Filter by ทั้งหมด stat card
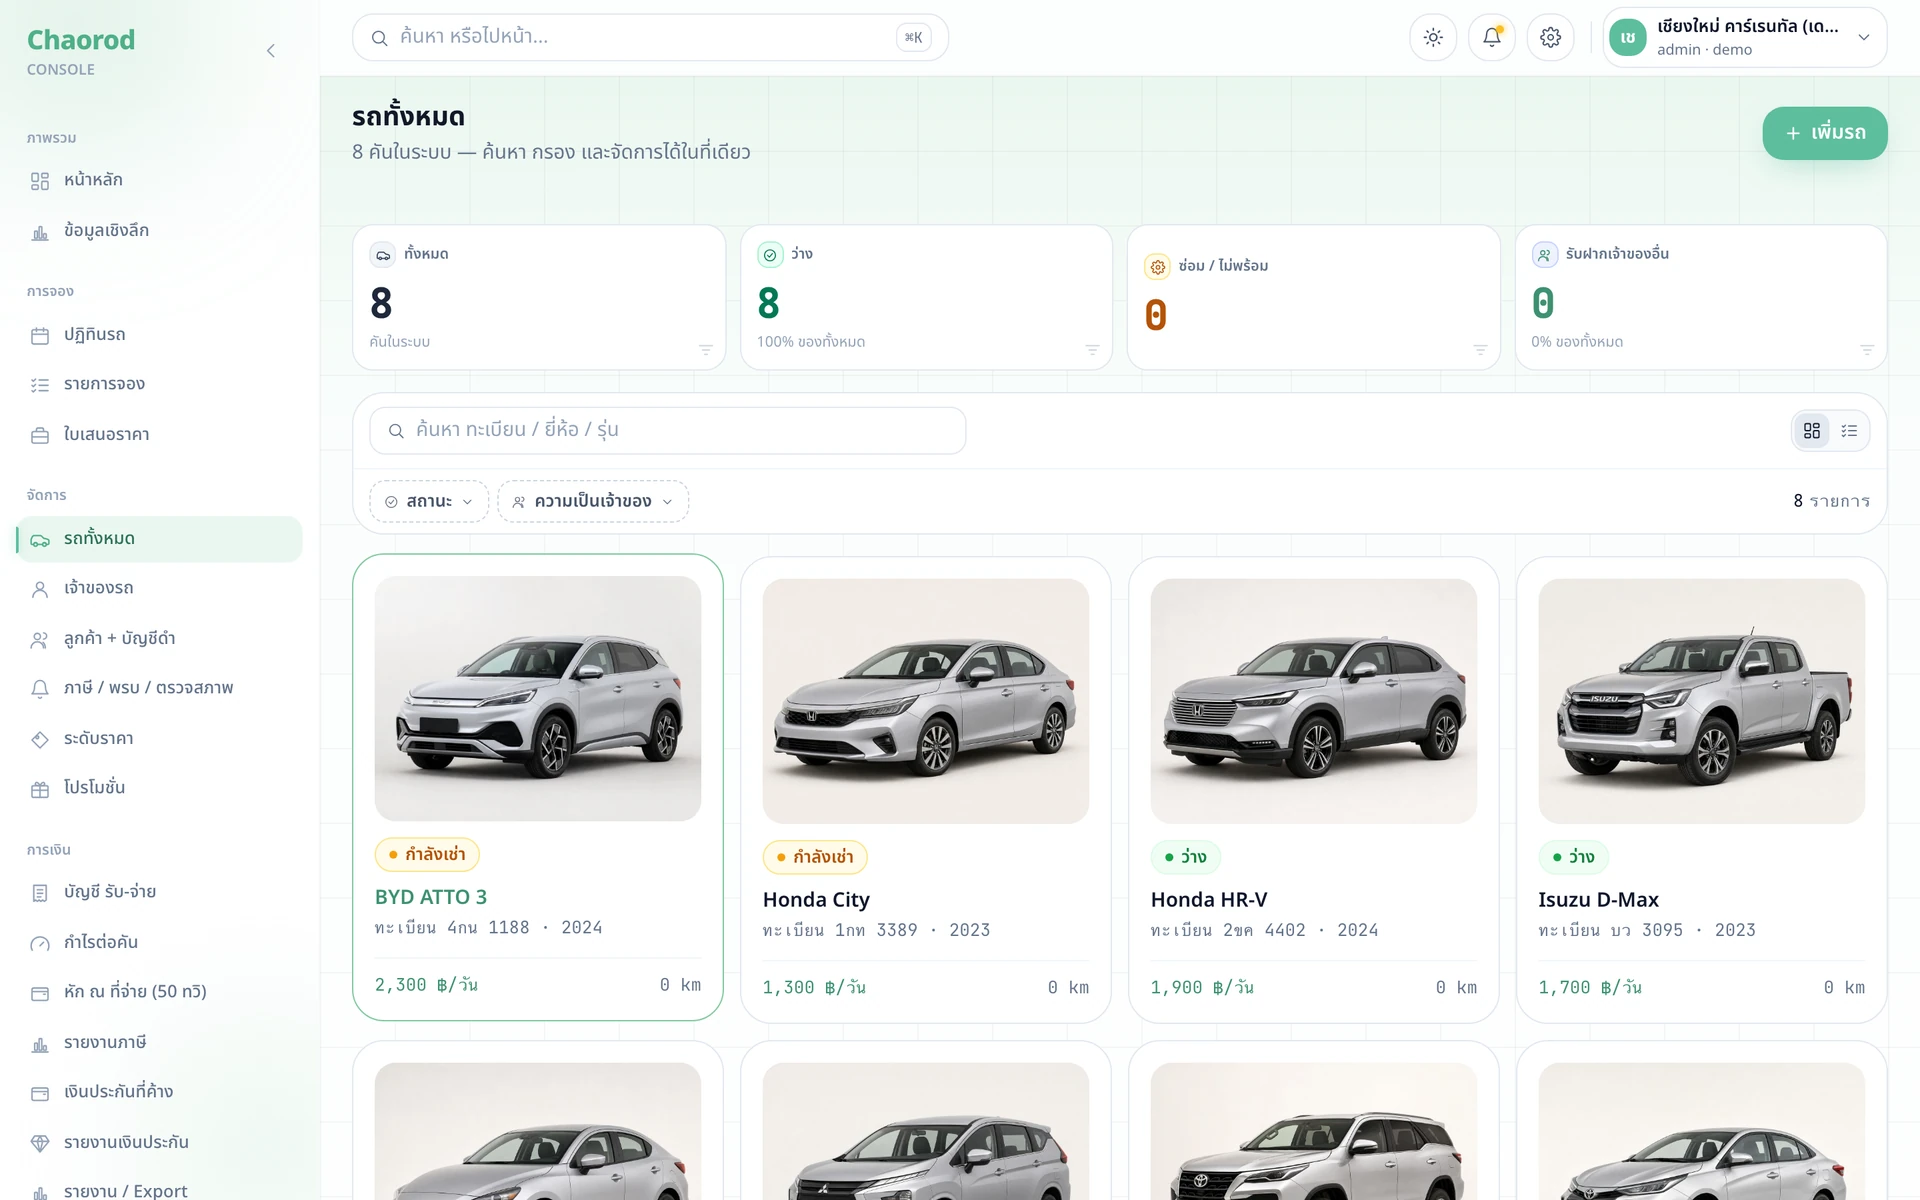The height and width of the screenshot is (1200, 1920). [539, 297]
